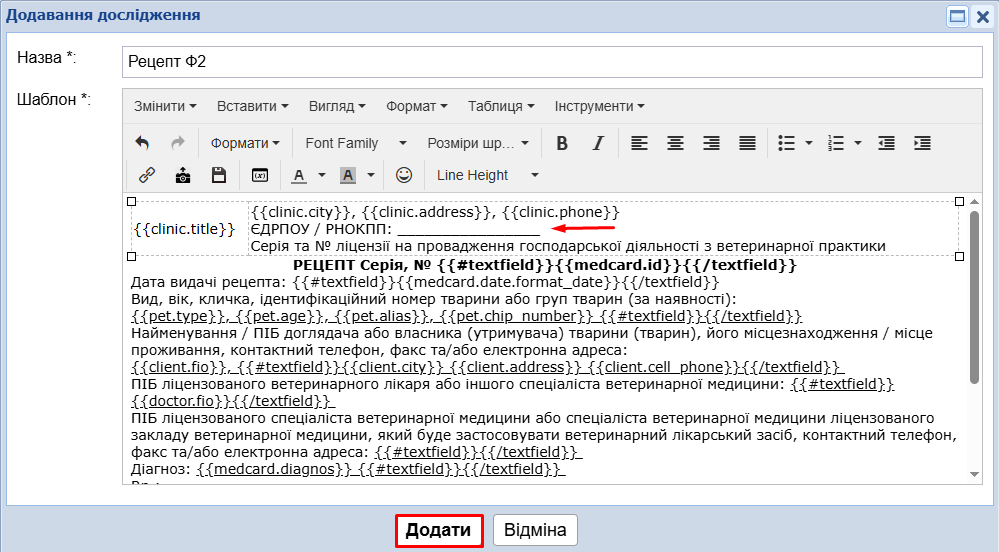This screenshot has height=552, width=999.
Task: Click the upload image icon
Action: (x=183, y=175)
